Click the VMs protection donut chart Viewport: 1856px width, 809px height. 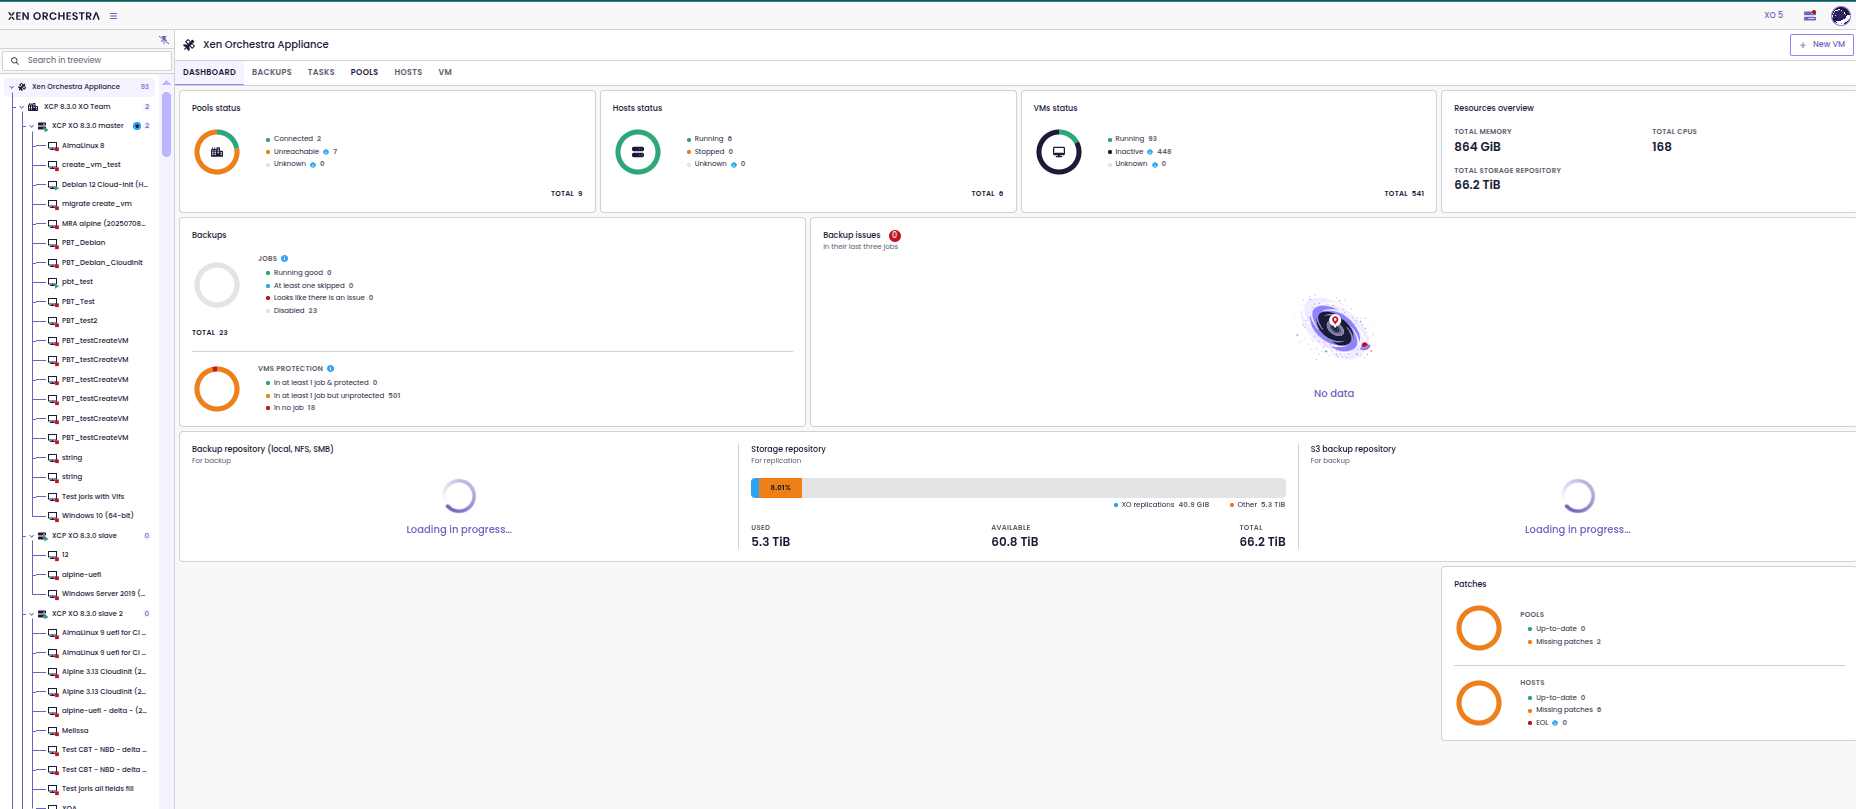click(x=217, y=389)
